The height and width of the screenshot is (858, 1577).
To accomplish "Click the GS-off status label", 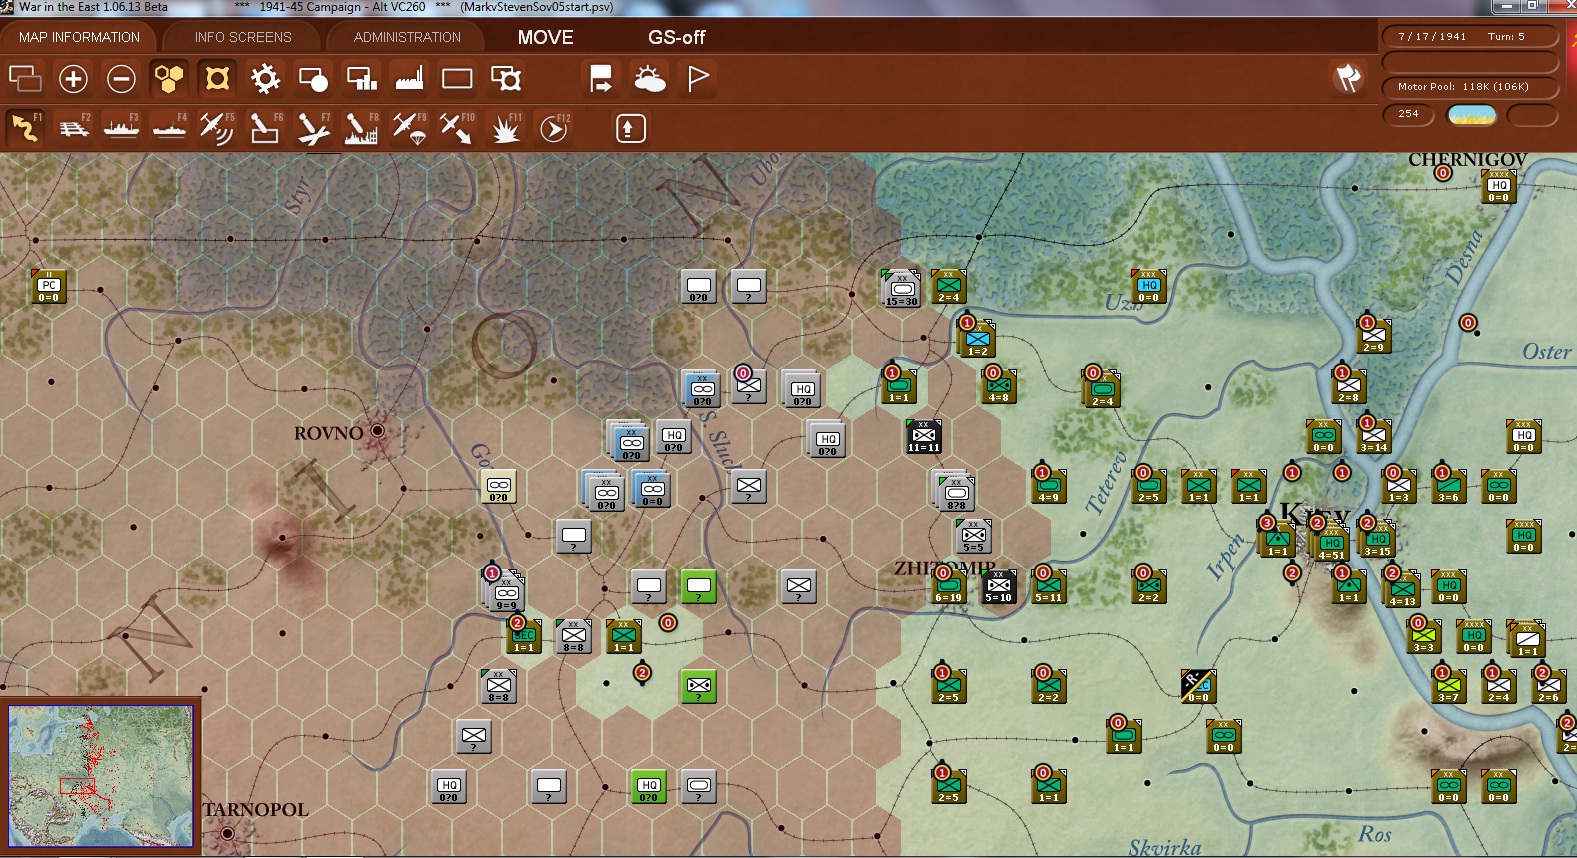I will [x=676, y=37].
